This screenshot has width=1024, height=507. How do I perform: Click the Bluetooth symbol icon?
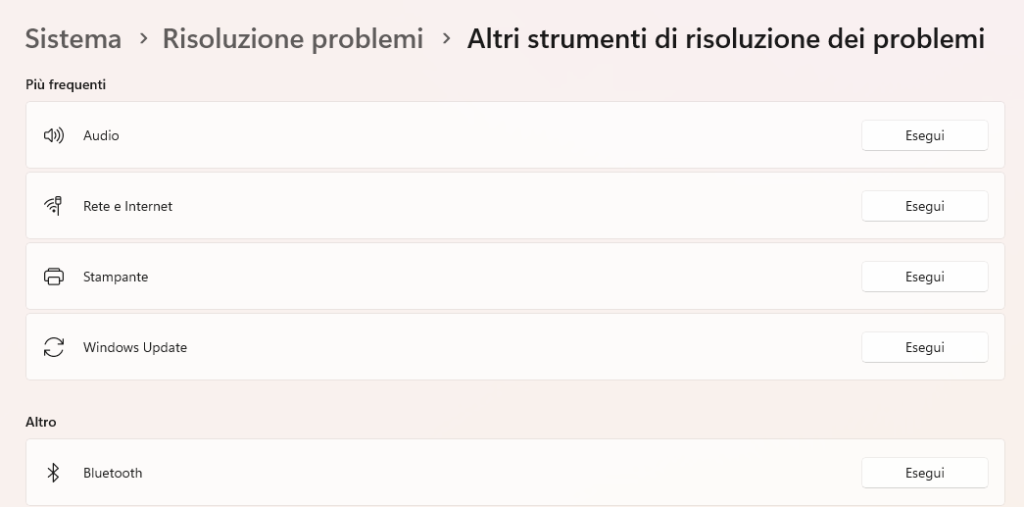[x=54, y=473]
